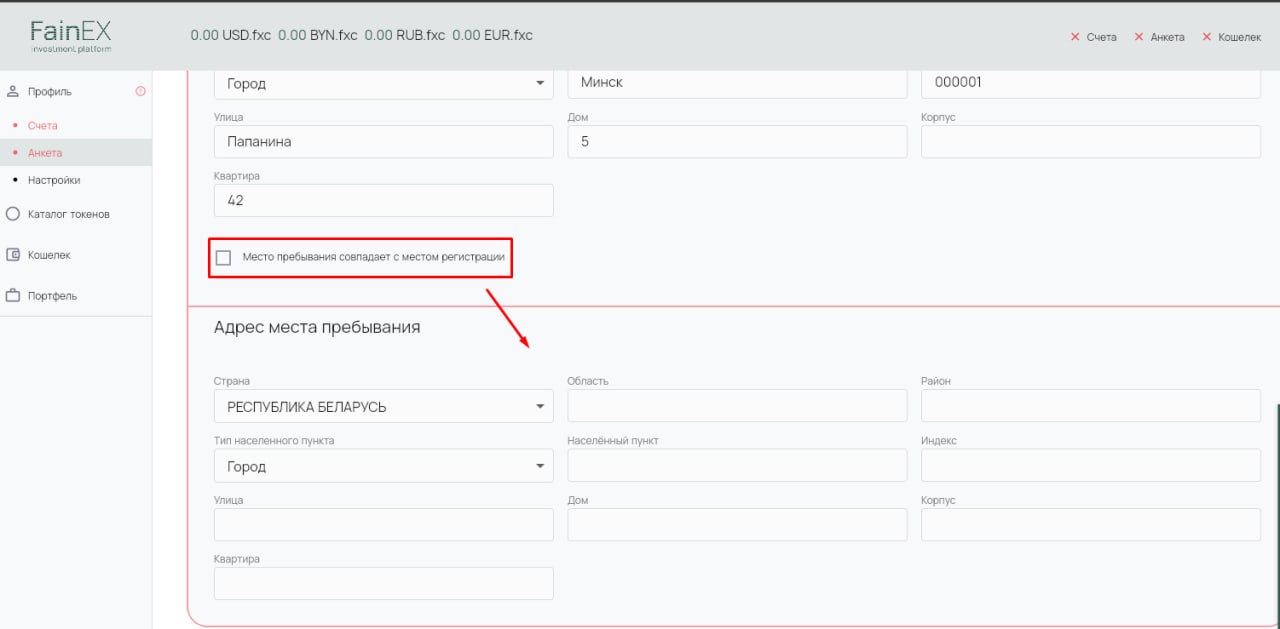This screenshot has height=629, width=1280.
Task: Click the red X next to Счета in header
Action: coord(1075,37)
